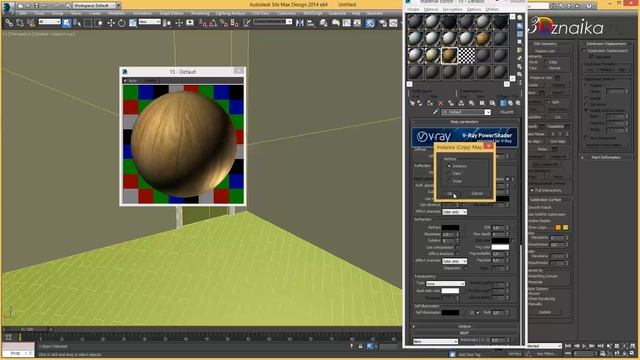The width and height of the screenshot is (640, 360).
Task: Click Refract color swatch
Action: pos(450,228)
